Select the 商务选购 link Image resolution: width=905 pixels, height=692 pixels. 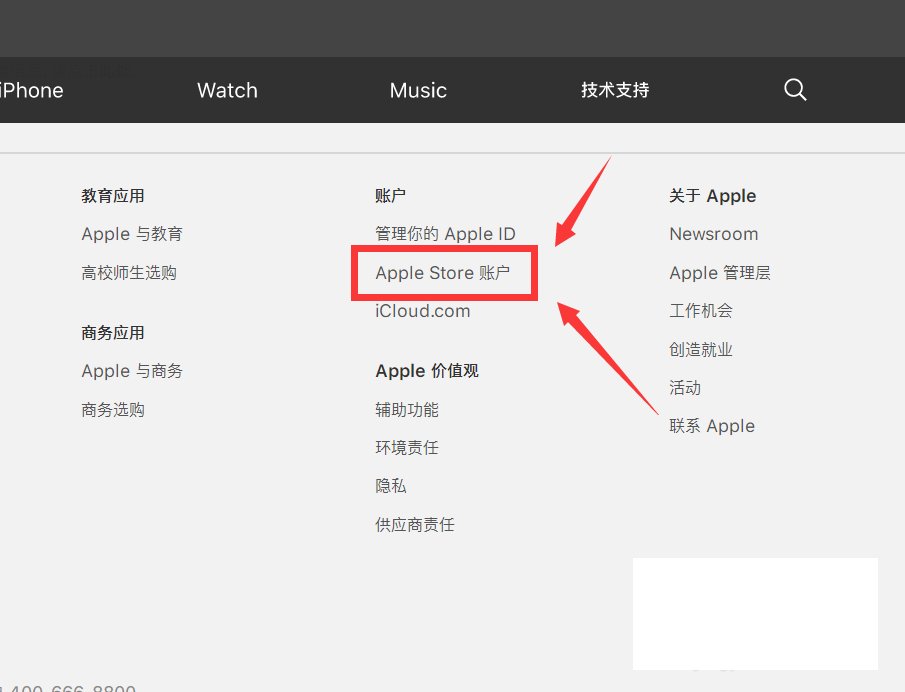click(x=113, y=410)
